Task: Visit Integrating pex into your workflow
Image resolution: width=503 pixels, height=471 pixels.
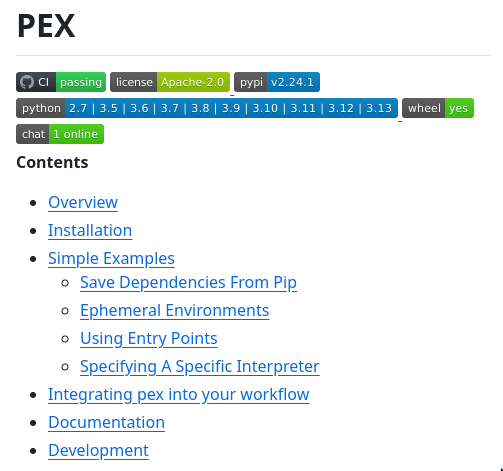Action: tap(179, 395)
